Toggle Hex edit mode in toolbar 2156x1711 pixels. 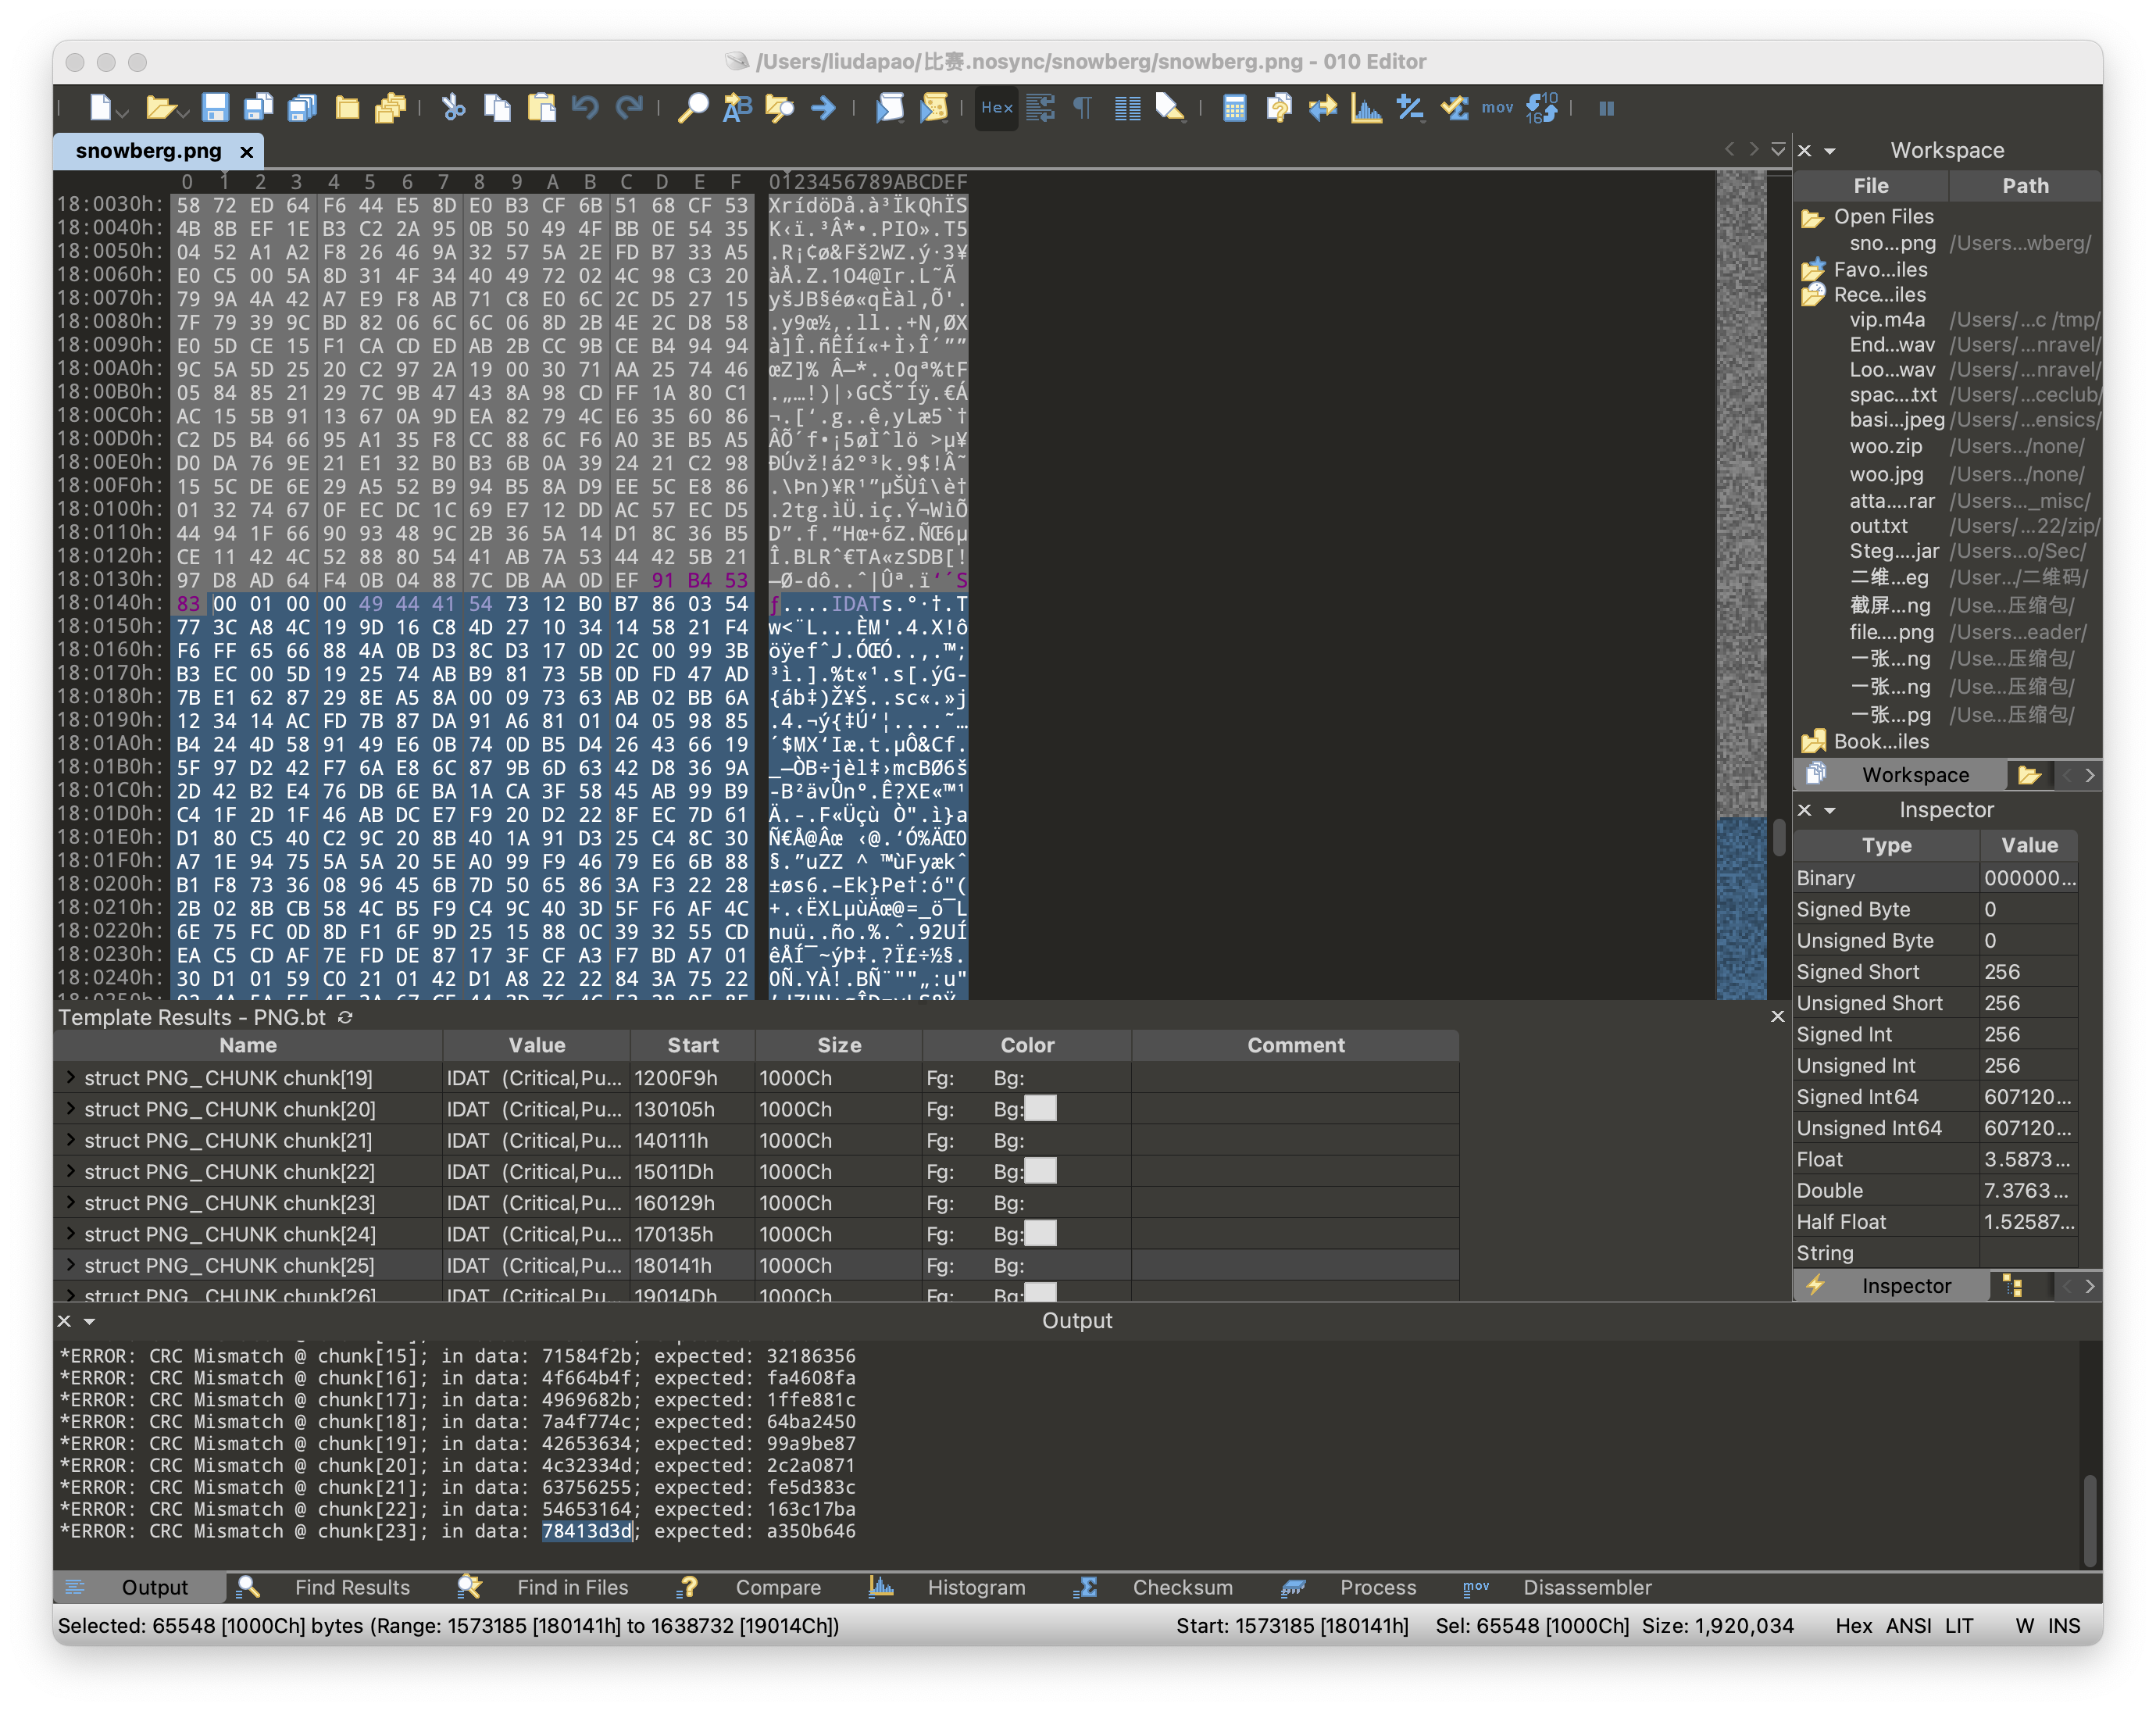tap(996, 107)
